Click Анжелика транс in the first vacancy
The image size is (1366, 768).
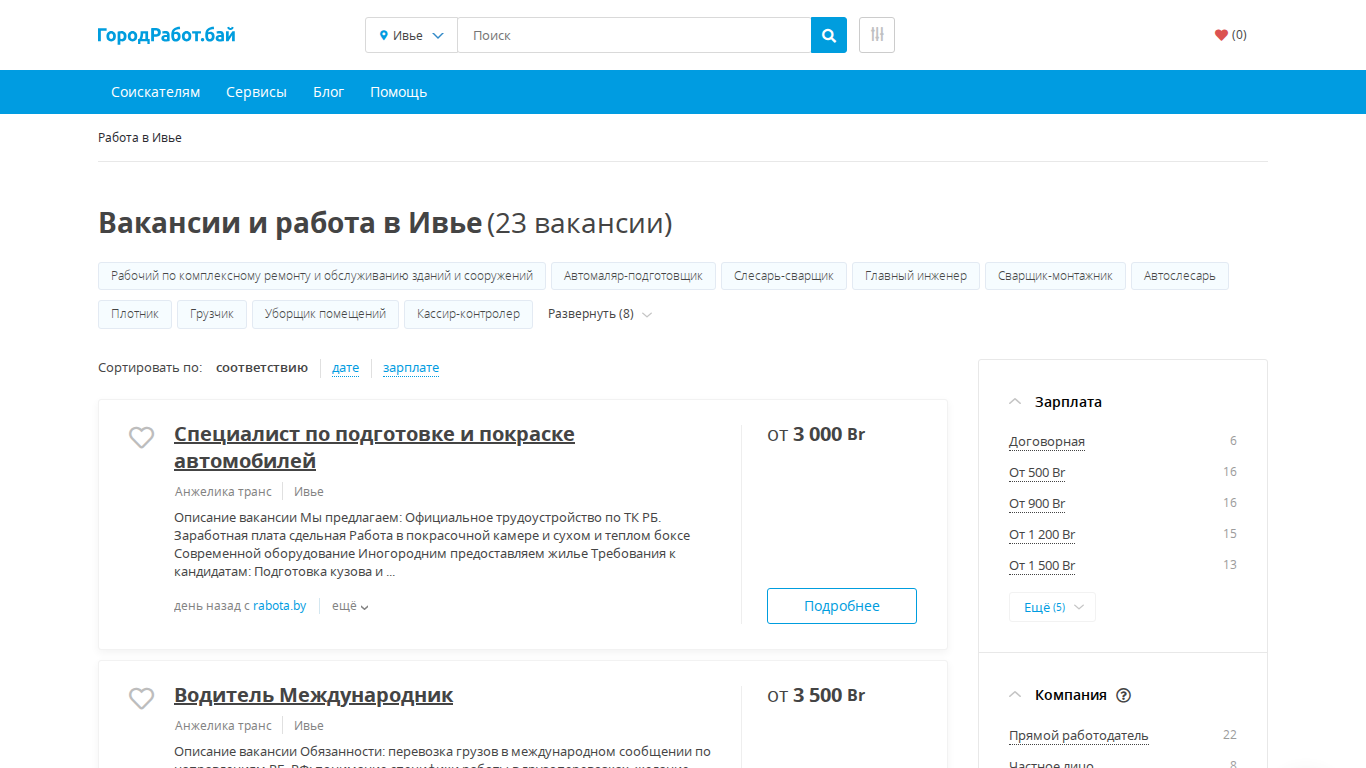(x=223, y=492)
